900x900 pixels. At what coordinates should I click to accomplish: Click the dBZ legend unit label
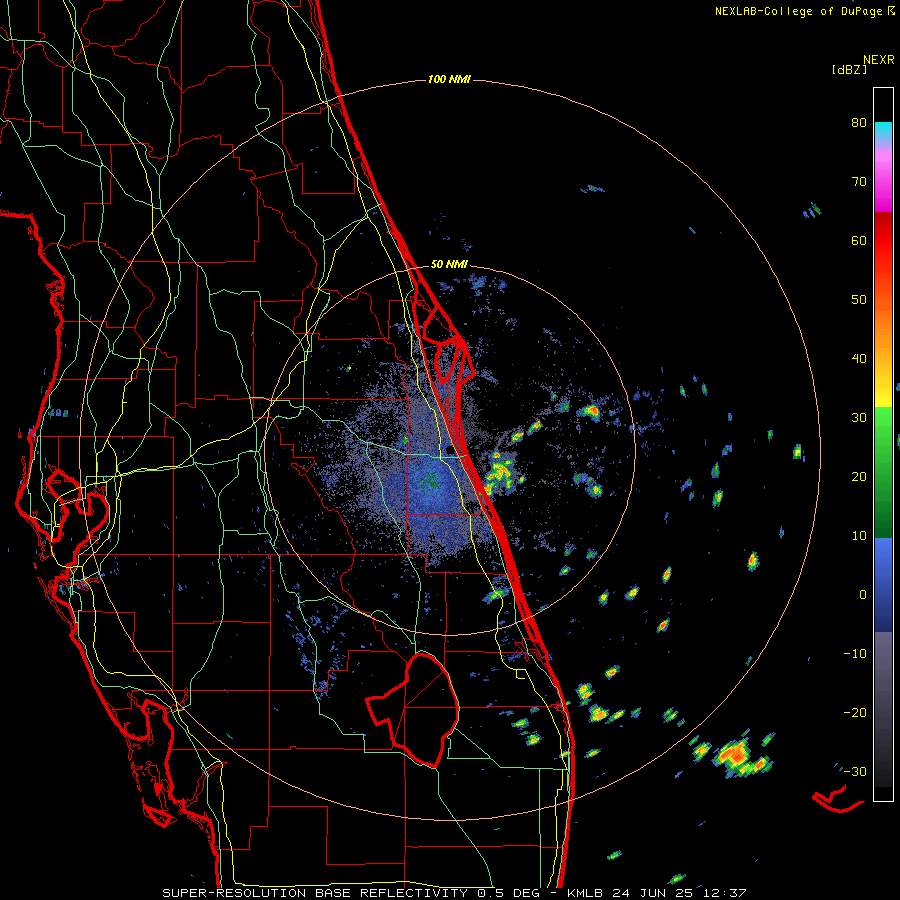pos(849,69)
